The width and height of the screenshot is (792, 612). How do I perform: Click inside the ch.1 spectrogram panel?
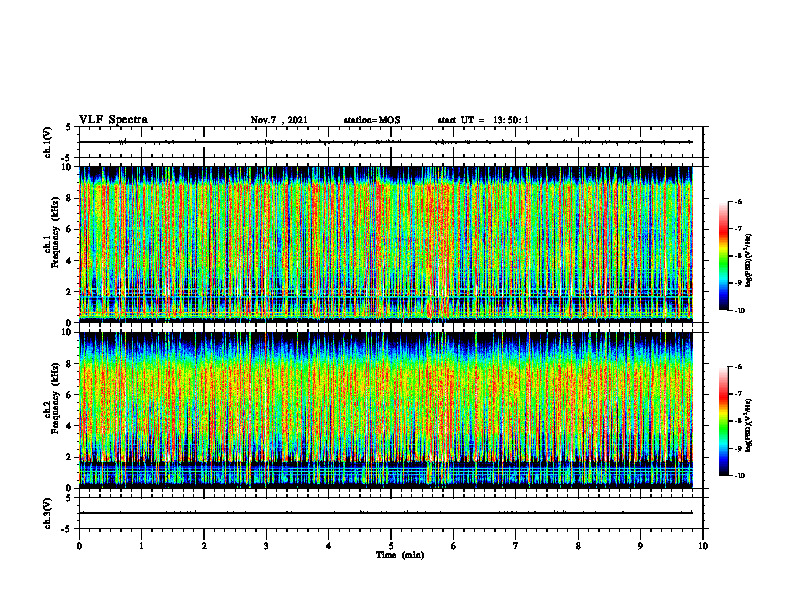[385, 244]
